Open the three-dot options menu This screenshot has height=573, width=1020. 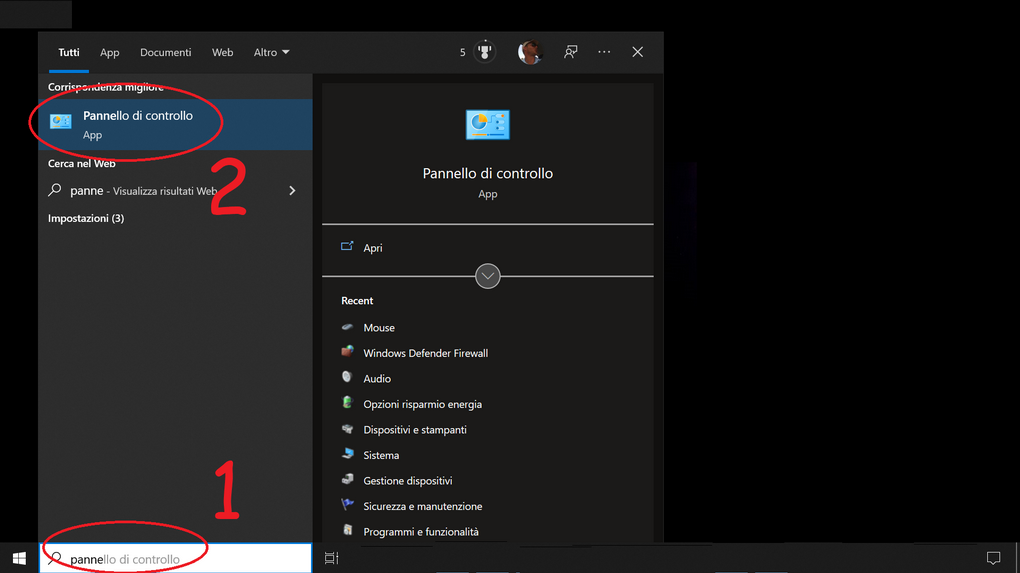604,51
